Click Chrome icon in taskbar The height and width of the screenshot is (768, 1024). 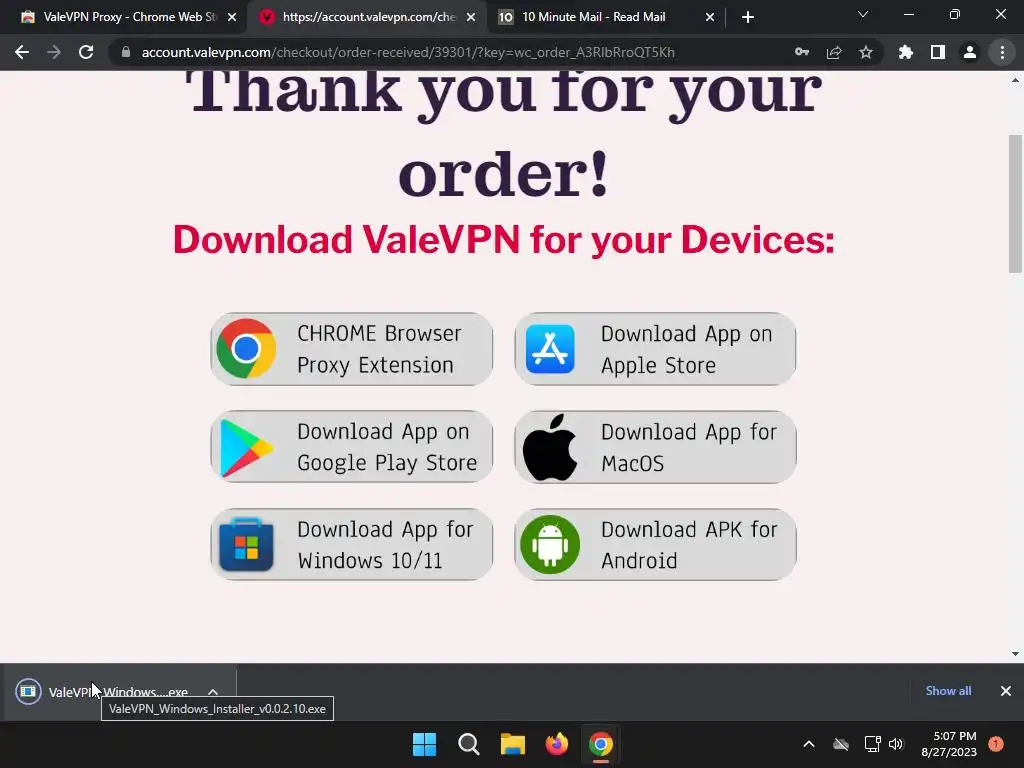pyautogui.click(x=600, y=744)
